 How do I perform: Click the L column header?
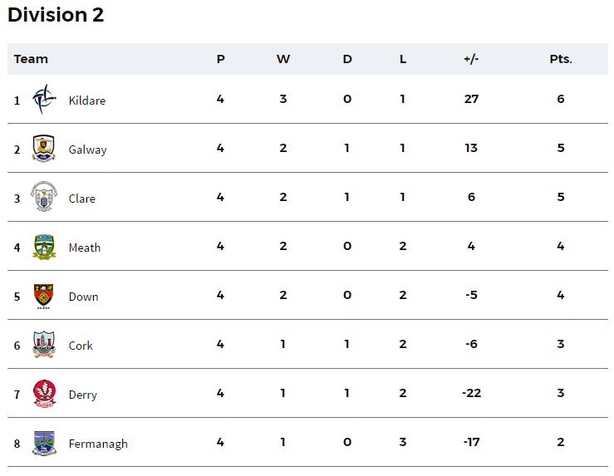click(x=403, y=59)
